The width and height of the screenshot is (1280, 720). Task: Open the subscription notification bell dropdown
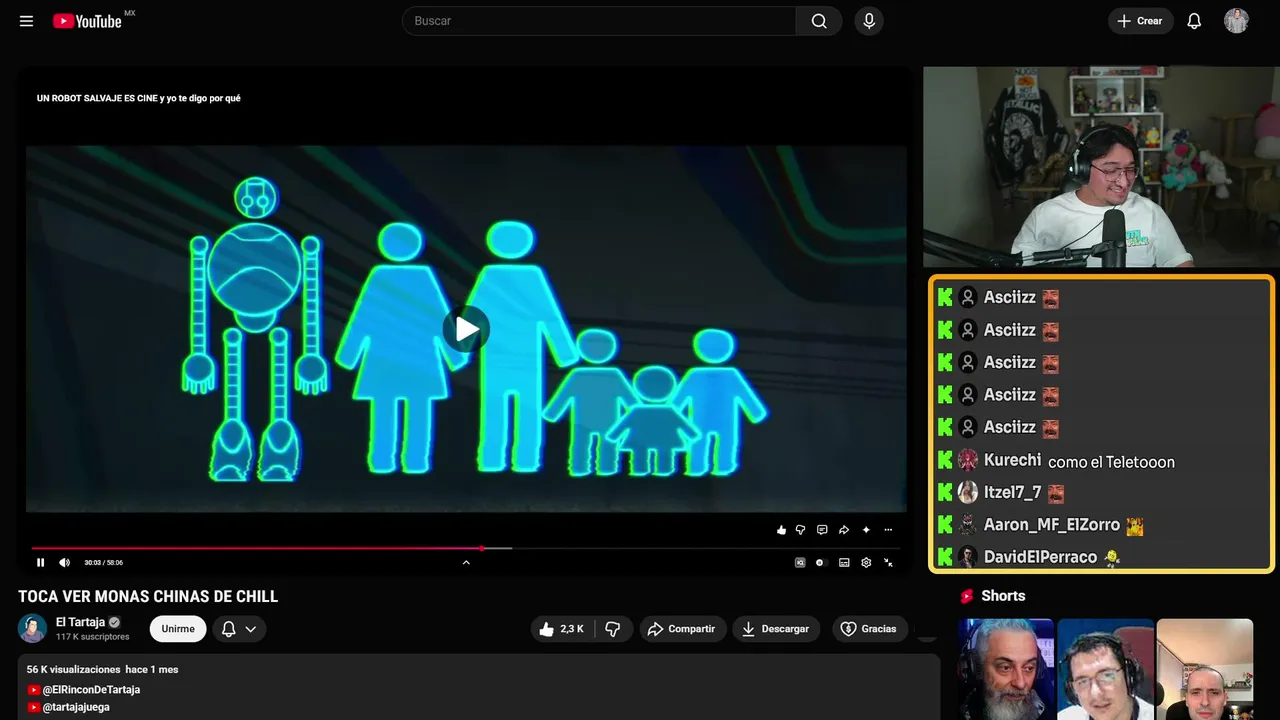pyautogui.click(x=239, y=629)
